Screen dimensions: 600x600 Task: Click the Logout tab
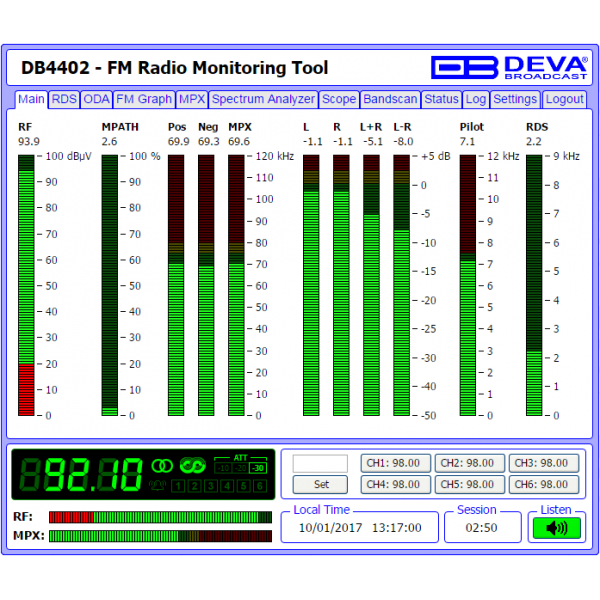tap(564, 99)
